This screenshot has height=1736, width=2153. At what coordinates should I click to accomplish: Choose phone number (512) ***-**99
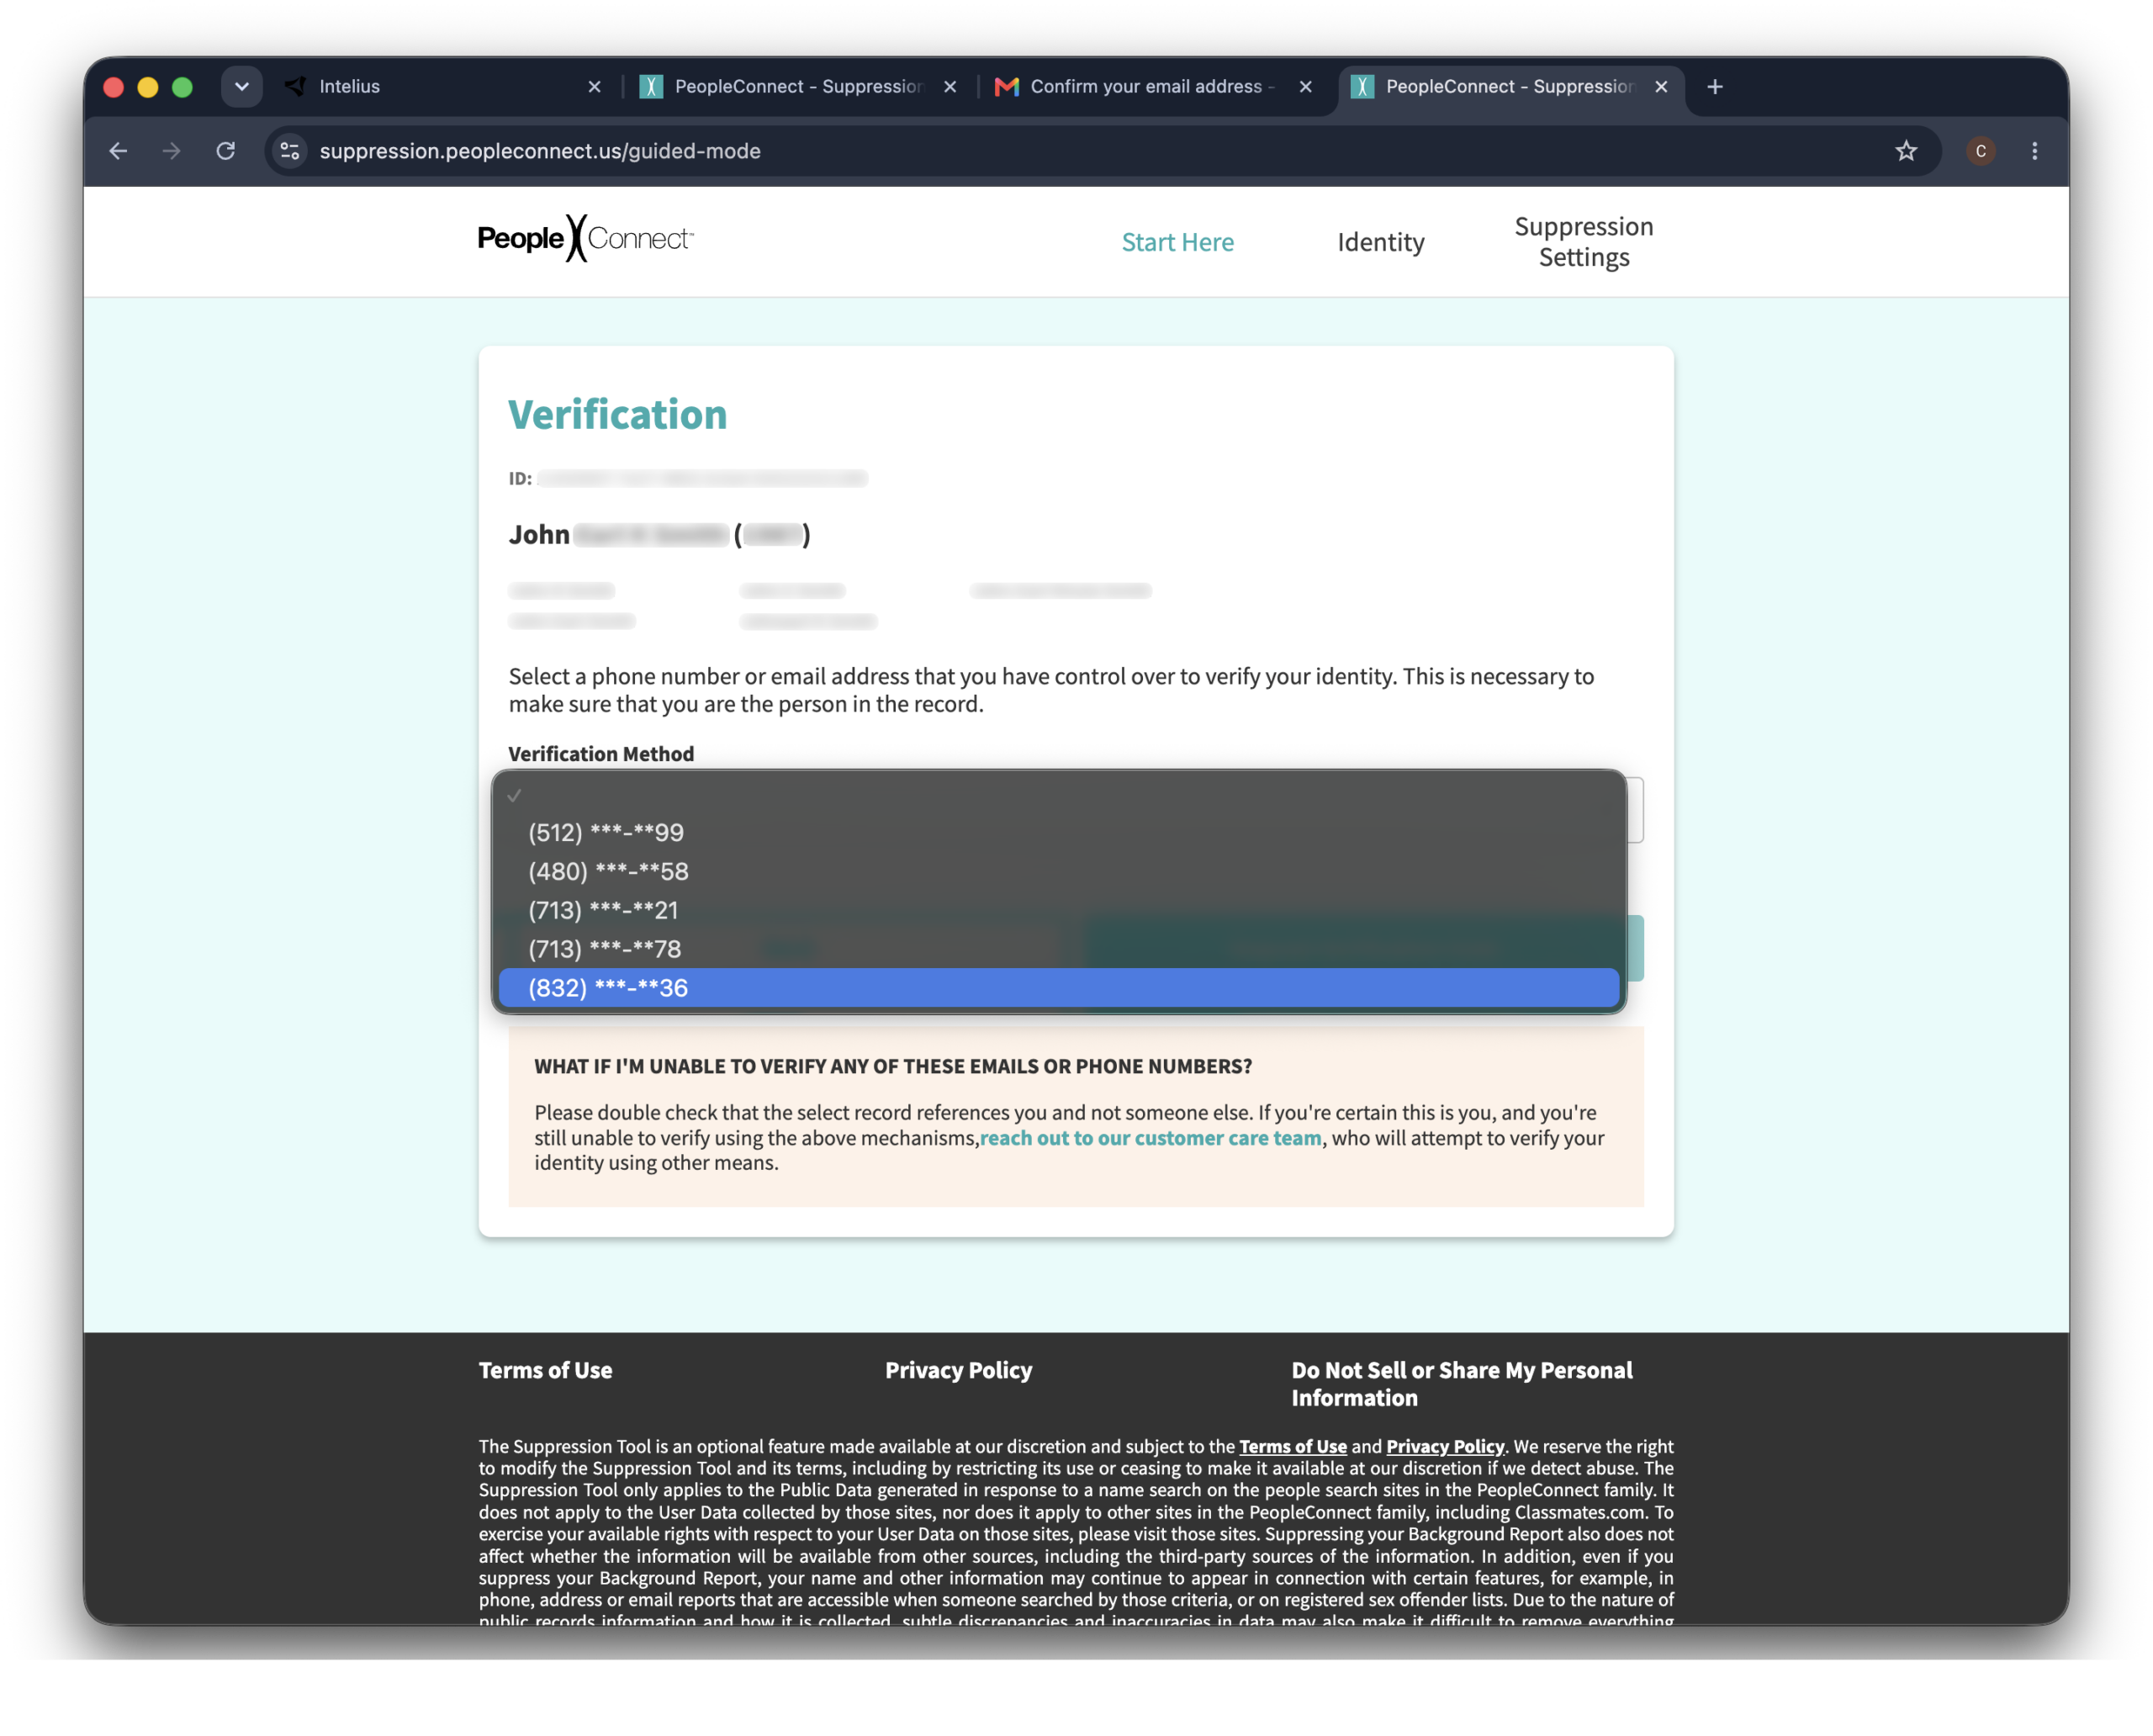pos(1058,833)
